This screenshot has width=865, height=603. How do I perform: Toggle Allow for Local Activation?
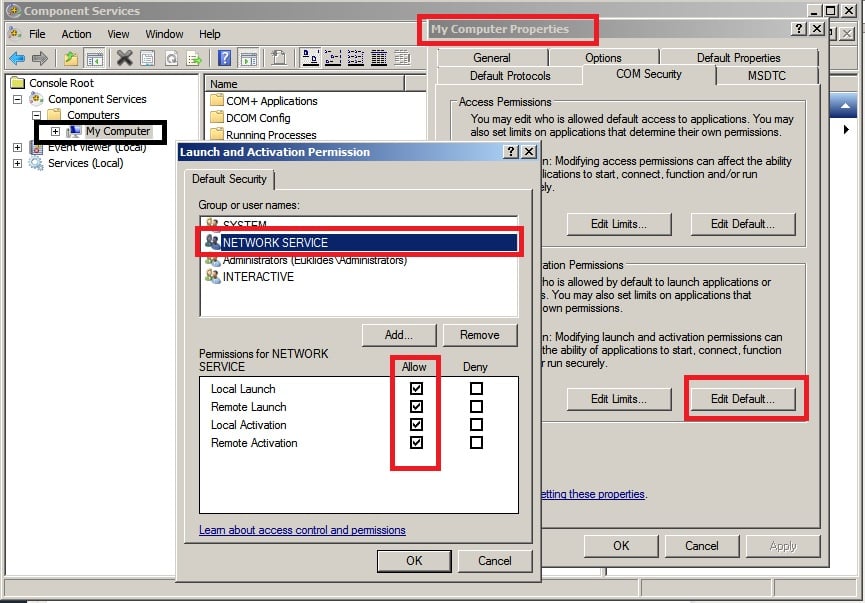(417, 424)
